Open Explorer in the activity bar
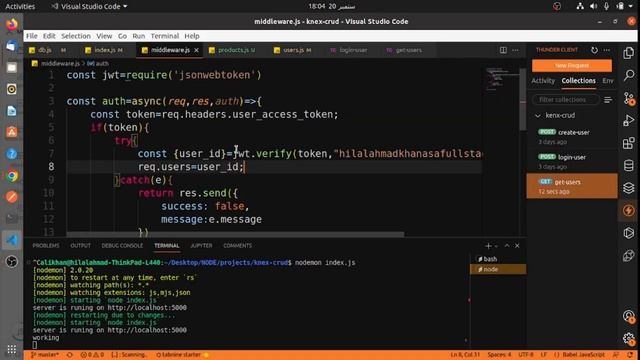Viewport: 640px width, 360px height. [629, 53]
